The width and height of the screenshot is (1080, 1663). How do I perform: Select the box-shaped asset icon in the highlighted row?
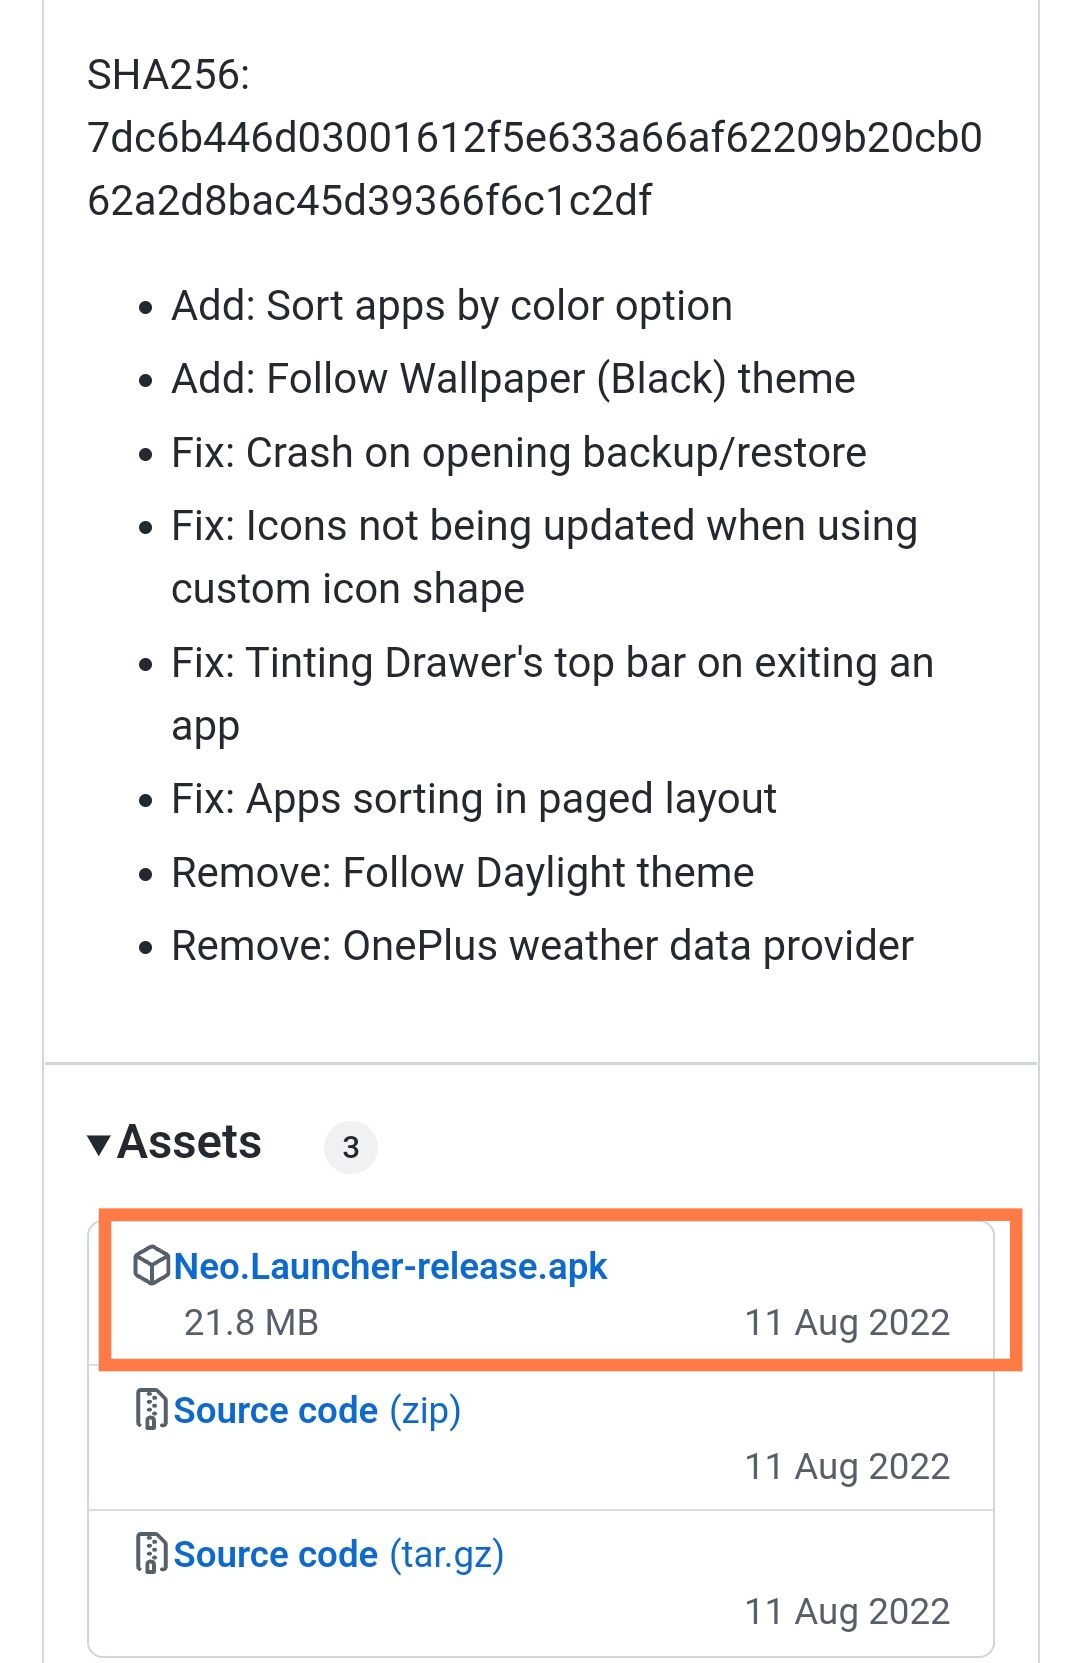coord(150,1267)
